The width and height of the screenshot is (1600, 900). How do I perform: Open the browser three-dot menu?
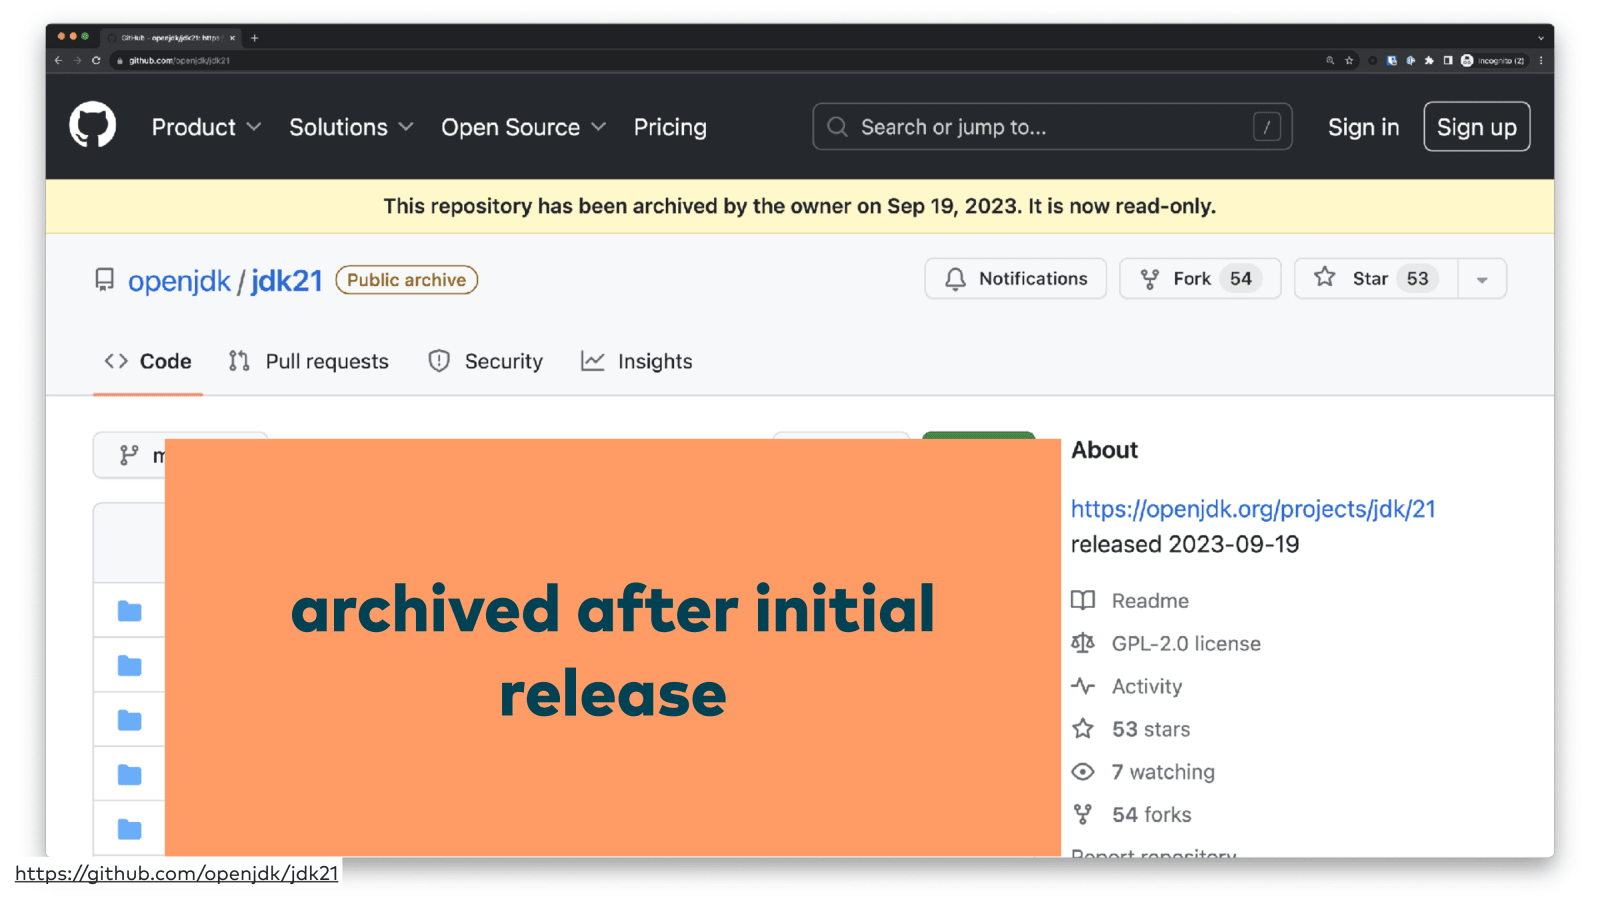1541,60
